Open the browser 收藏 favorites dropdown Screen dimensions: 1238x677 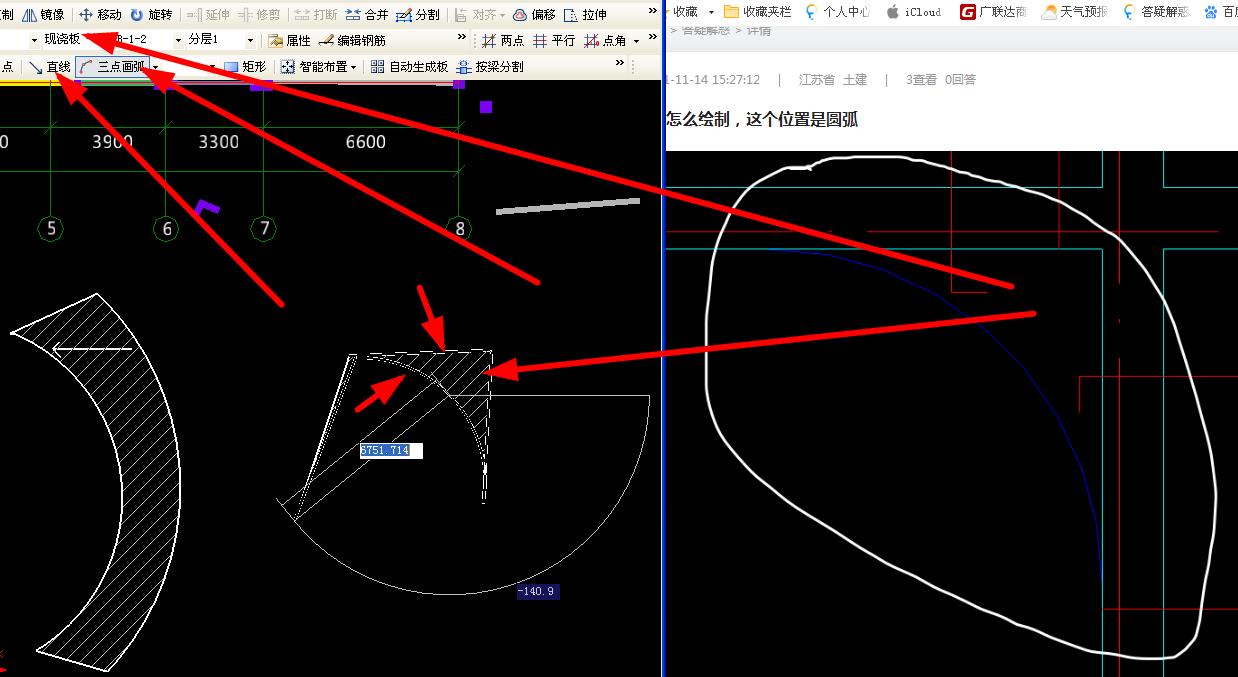coord(711,12)
